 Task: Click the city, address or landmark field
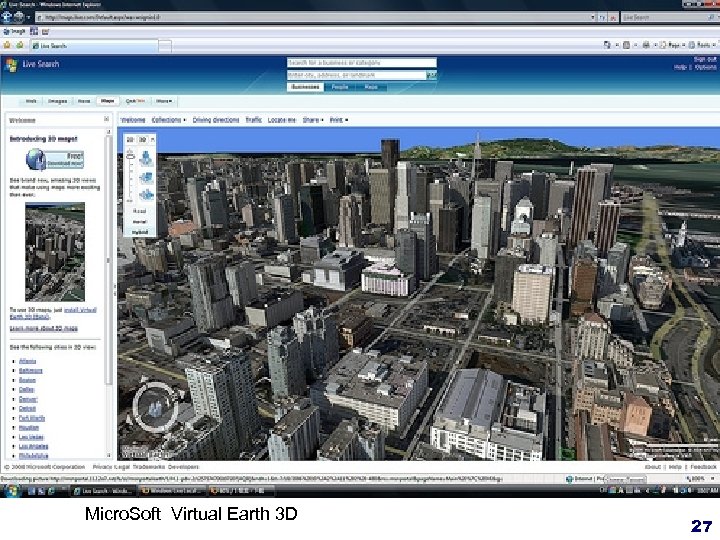click(357, 75)
